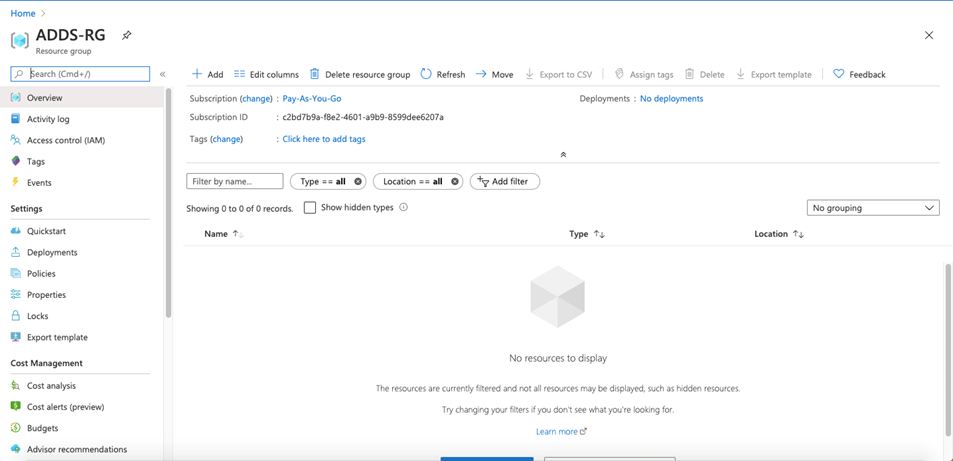Click the hidden types info icon
The height and width of the screenshot is (461, 953).
[x=404, y=207]
